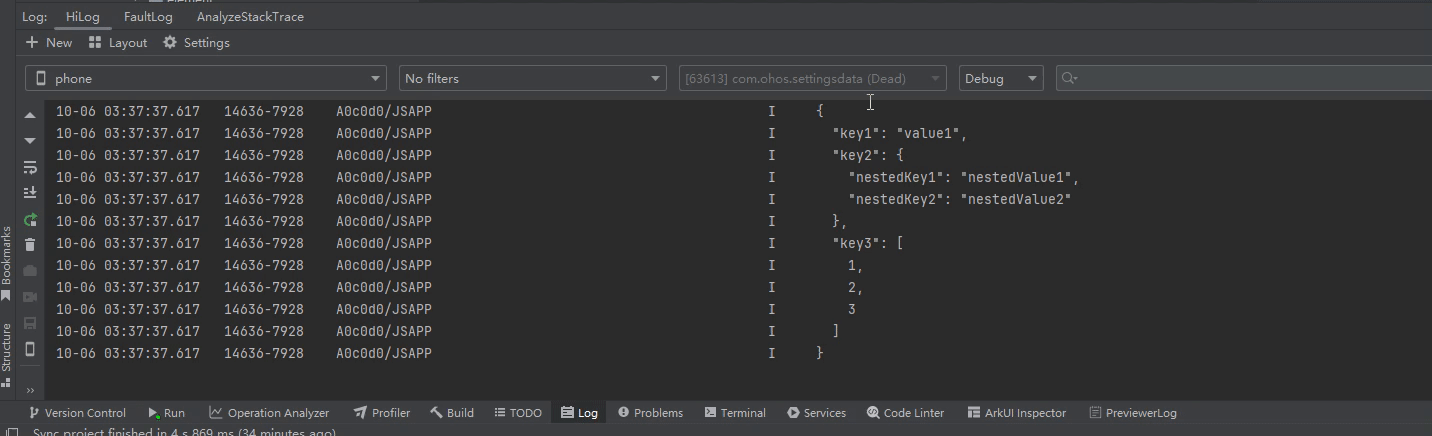
Task: Click the screen record video icon
Action: coord(30,297)
